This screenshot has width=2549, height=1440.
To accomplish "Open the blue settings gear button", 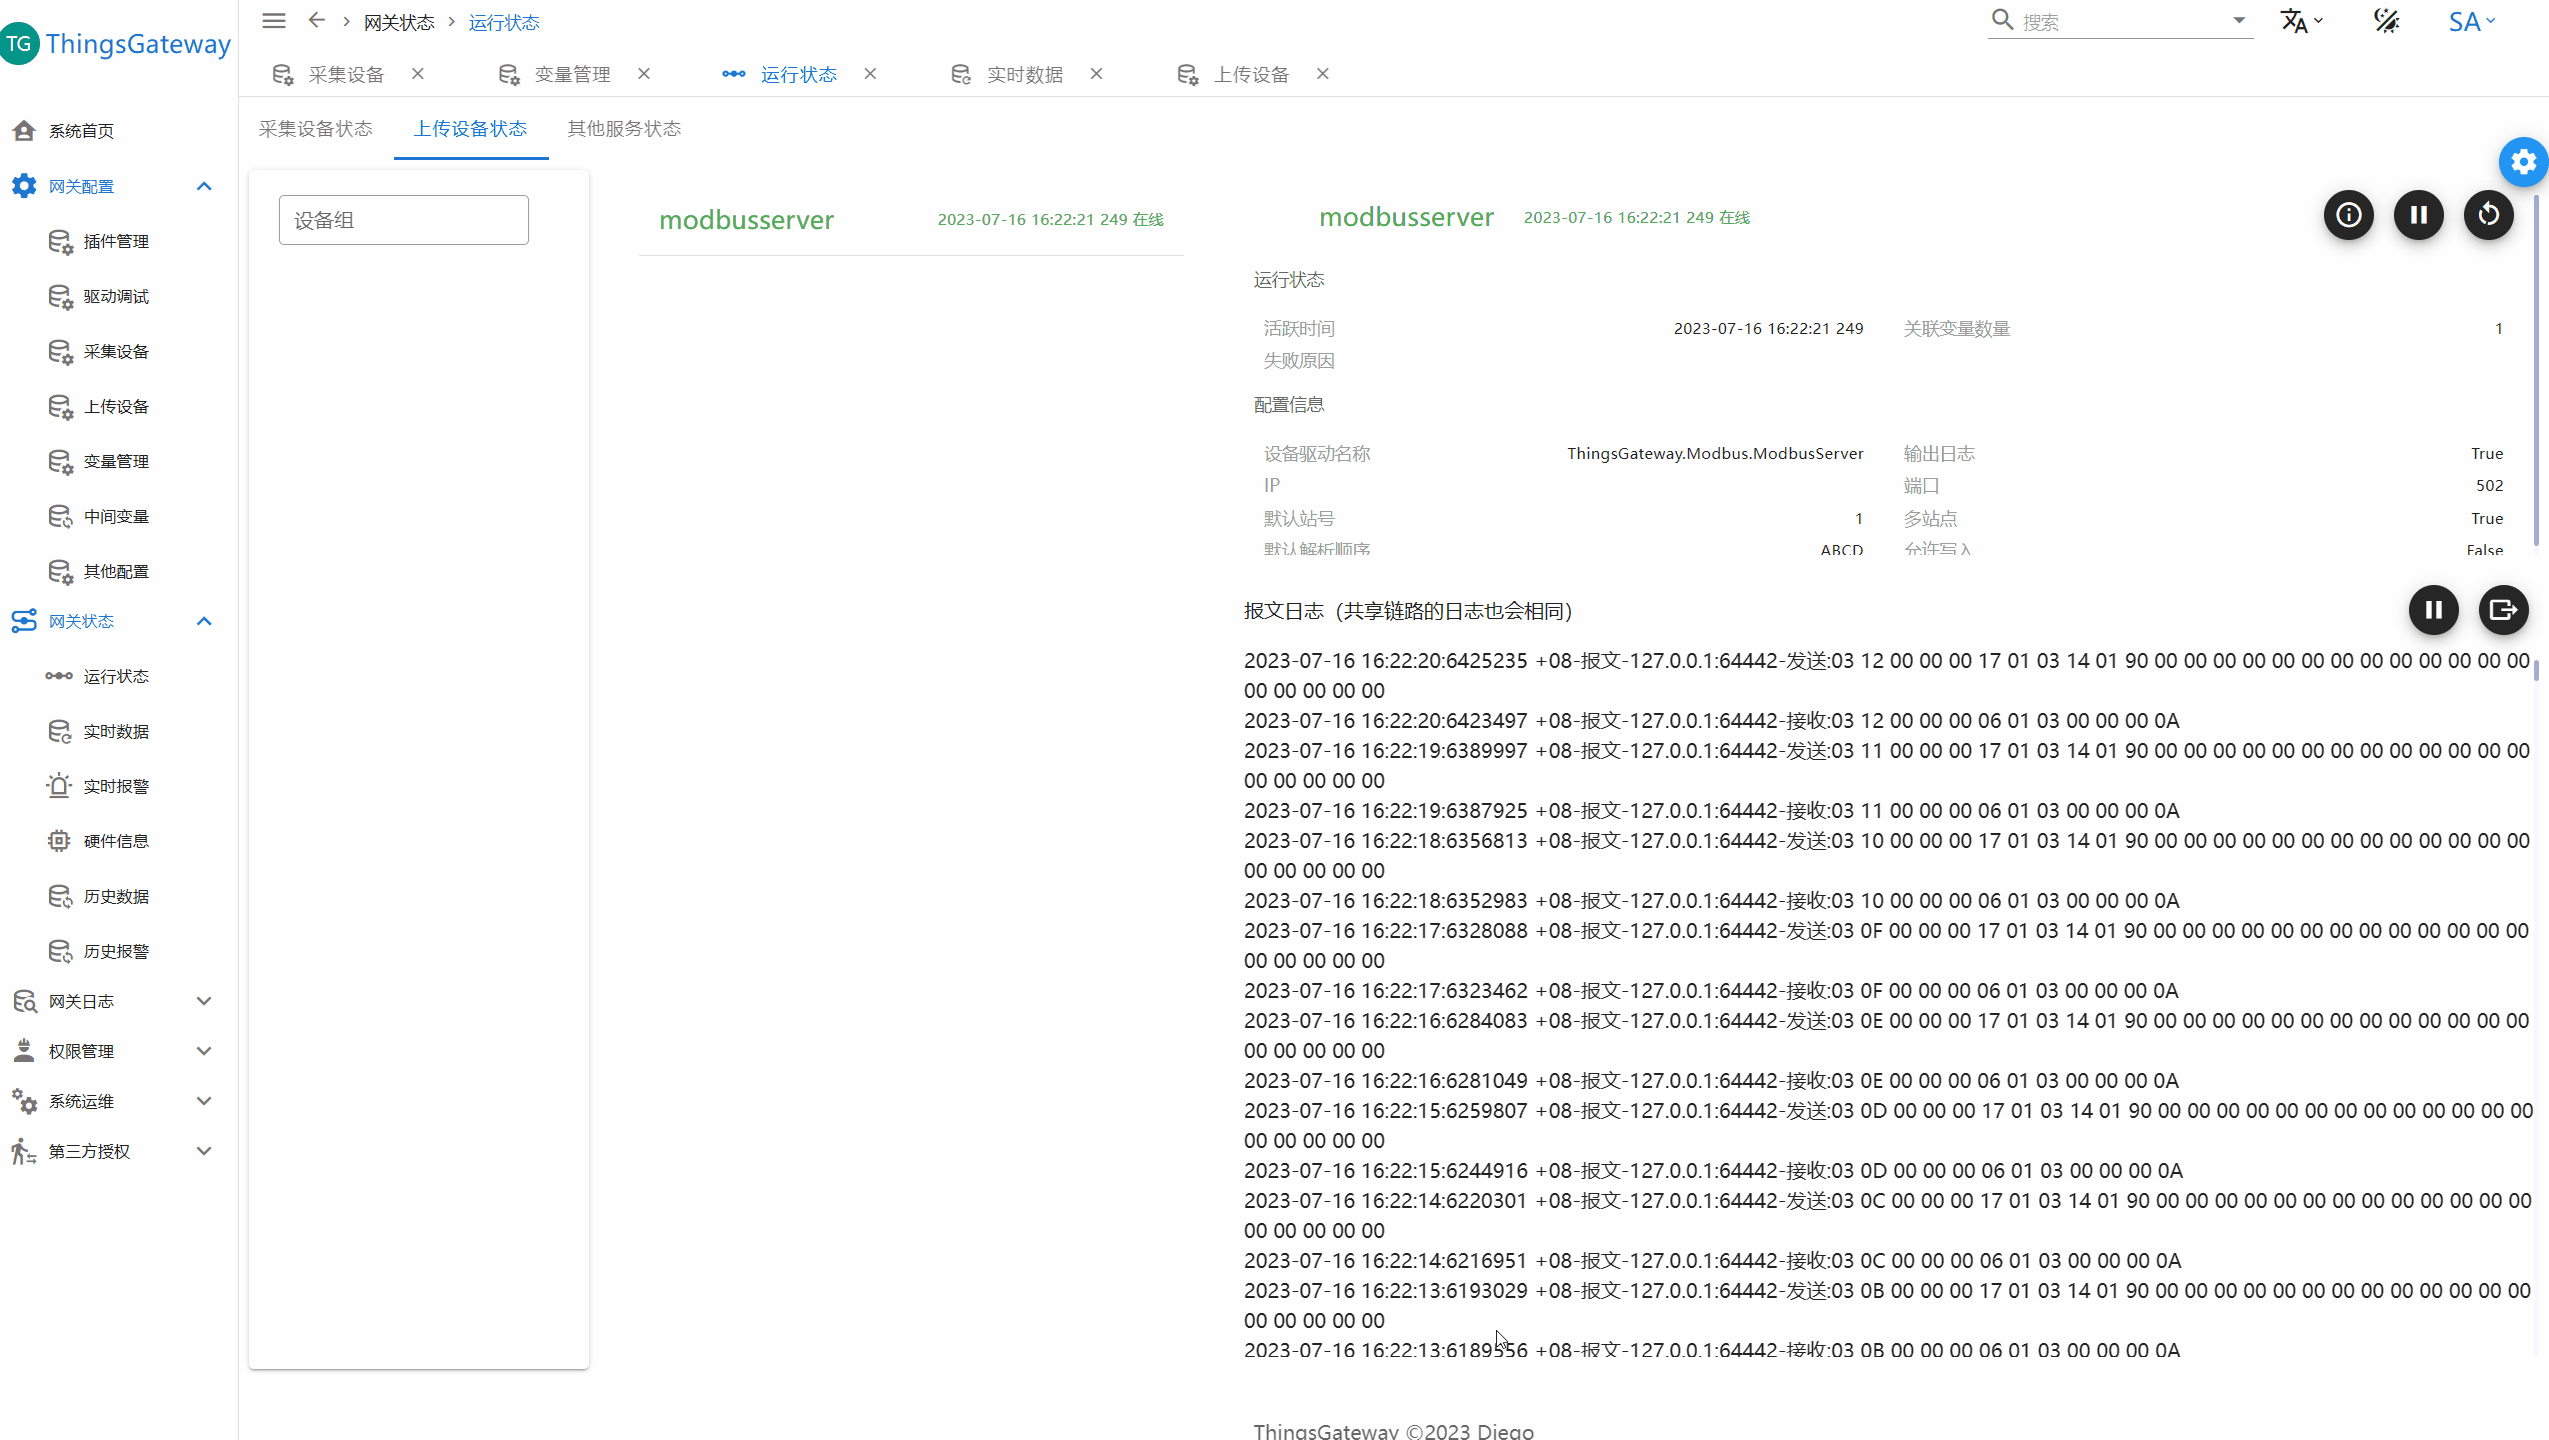I will [2523, 162].
